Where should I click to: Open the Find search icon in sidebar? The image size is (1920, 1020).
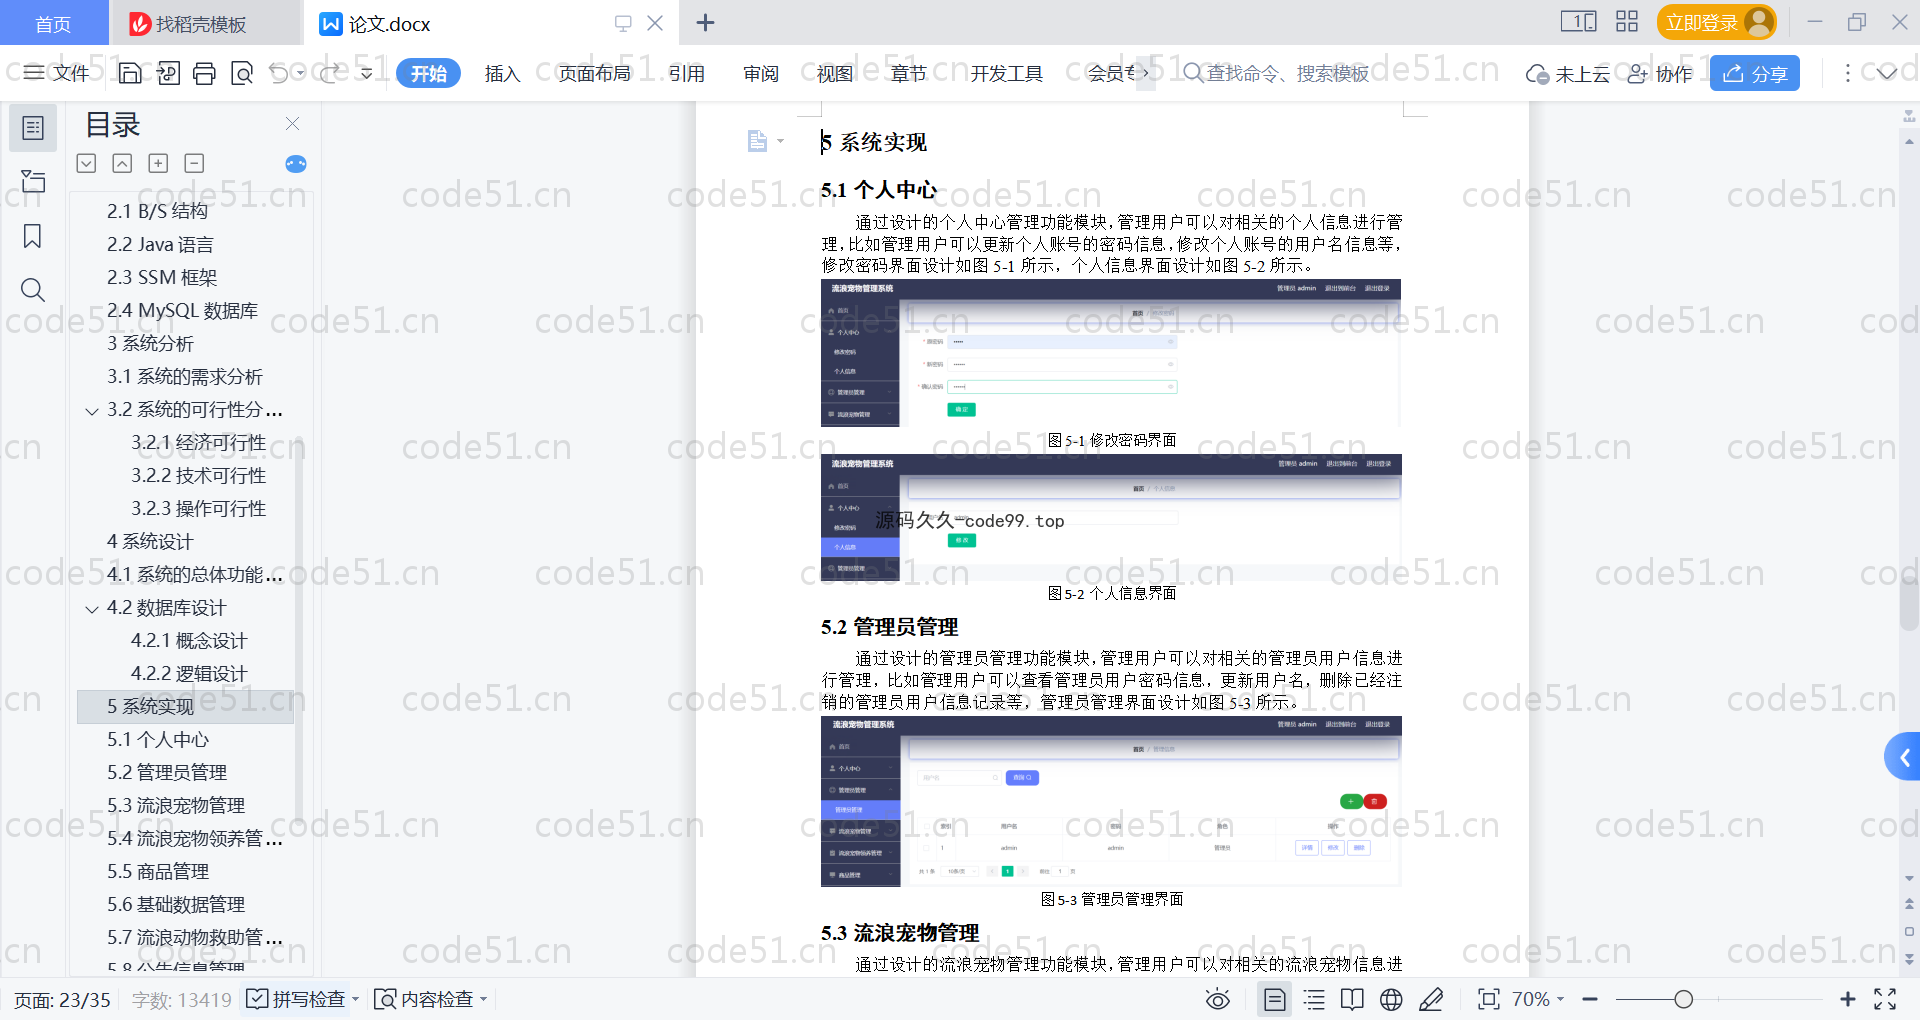(33, 290)
